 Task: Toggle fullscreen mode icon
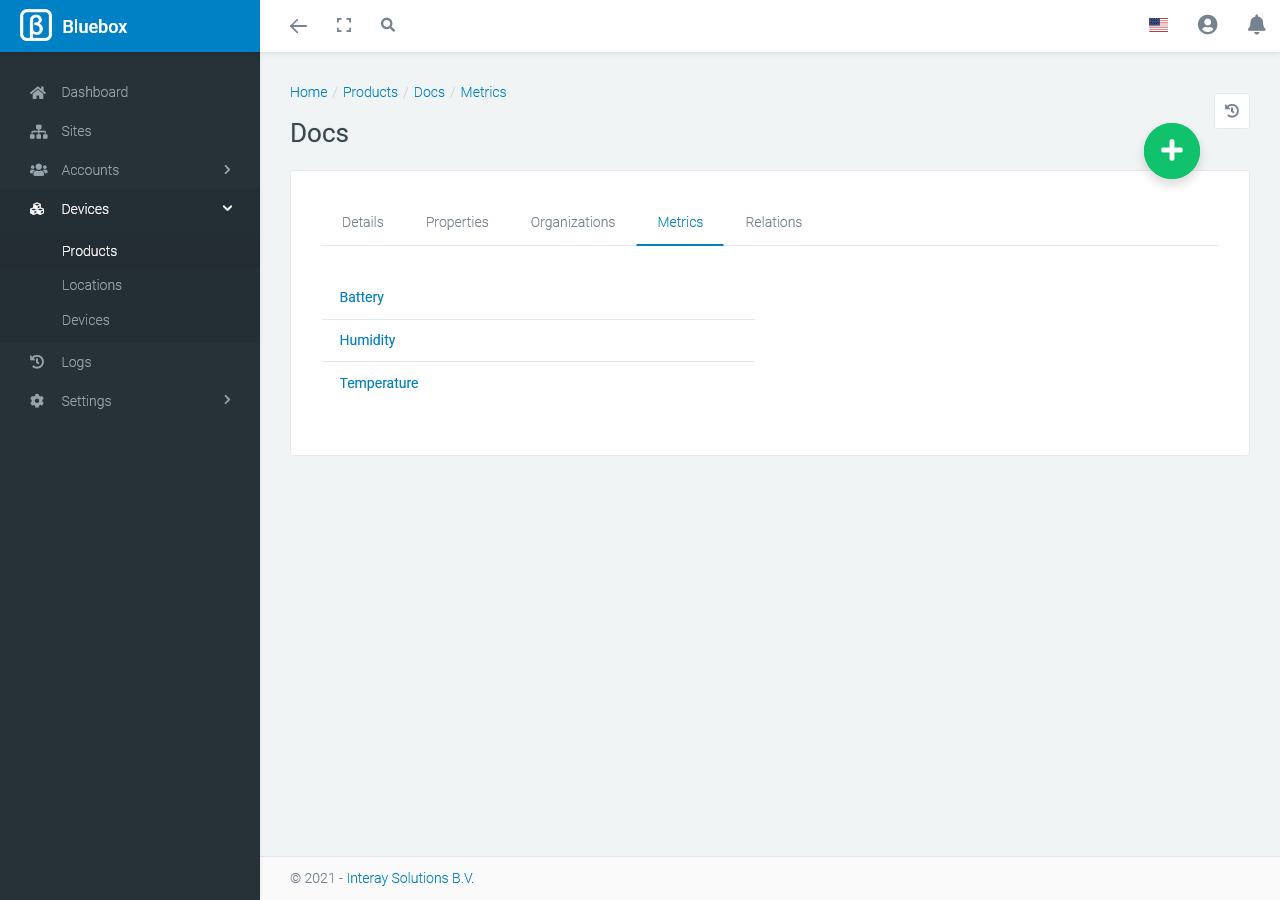coord(344,26)
